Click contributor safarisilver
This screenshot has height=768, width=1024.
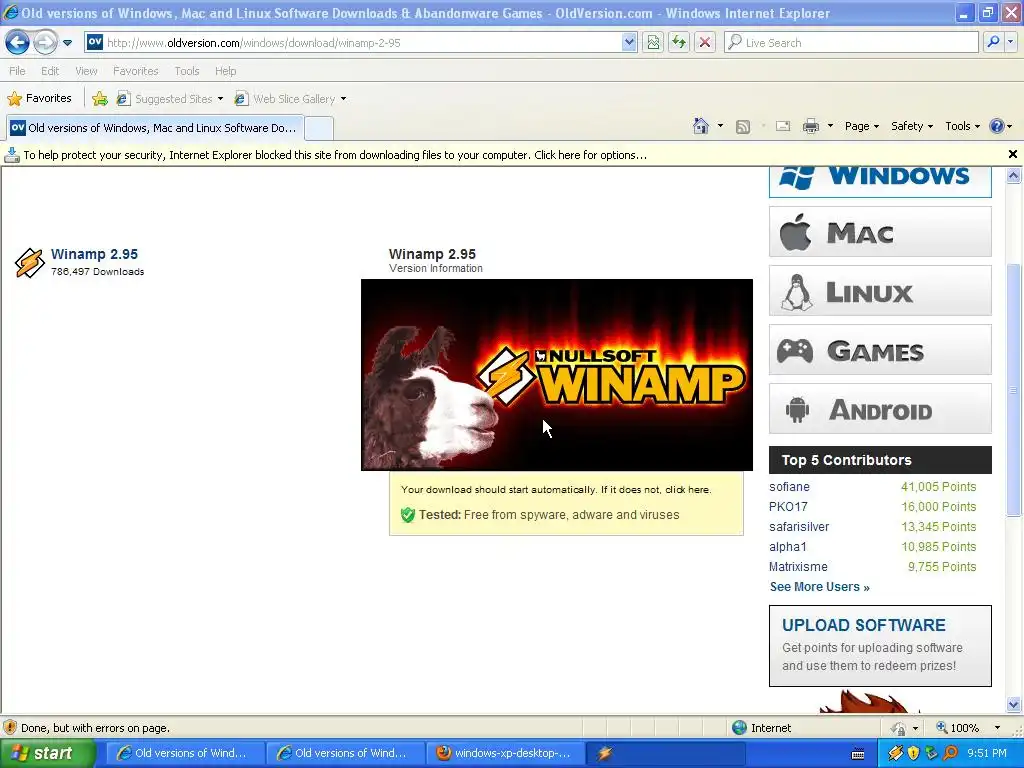[799, 527]
